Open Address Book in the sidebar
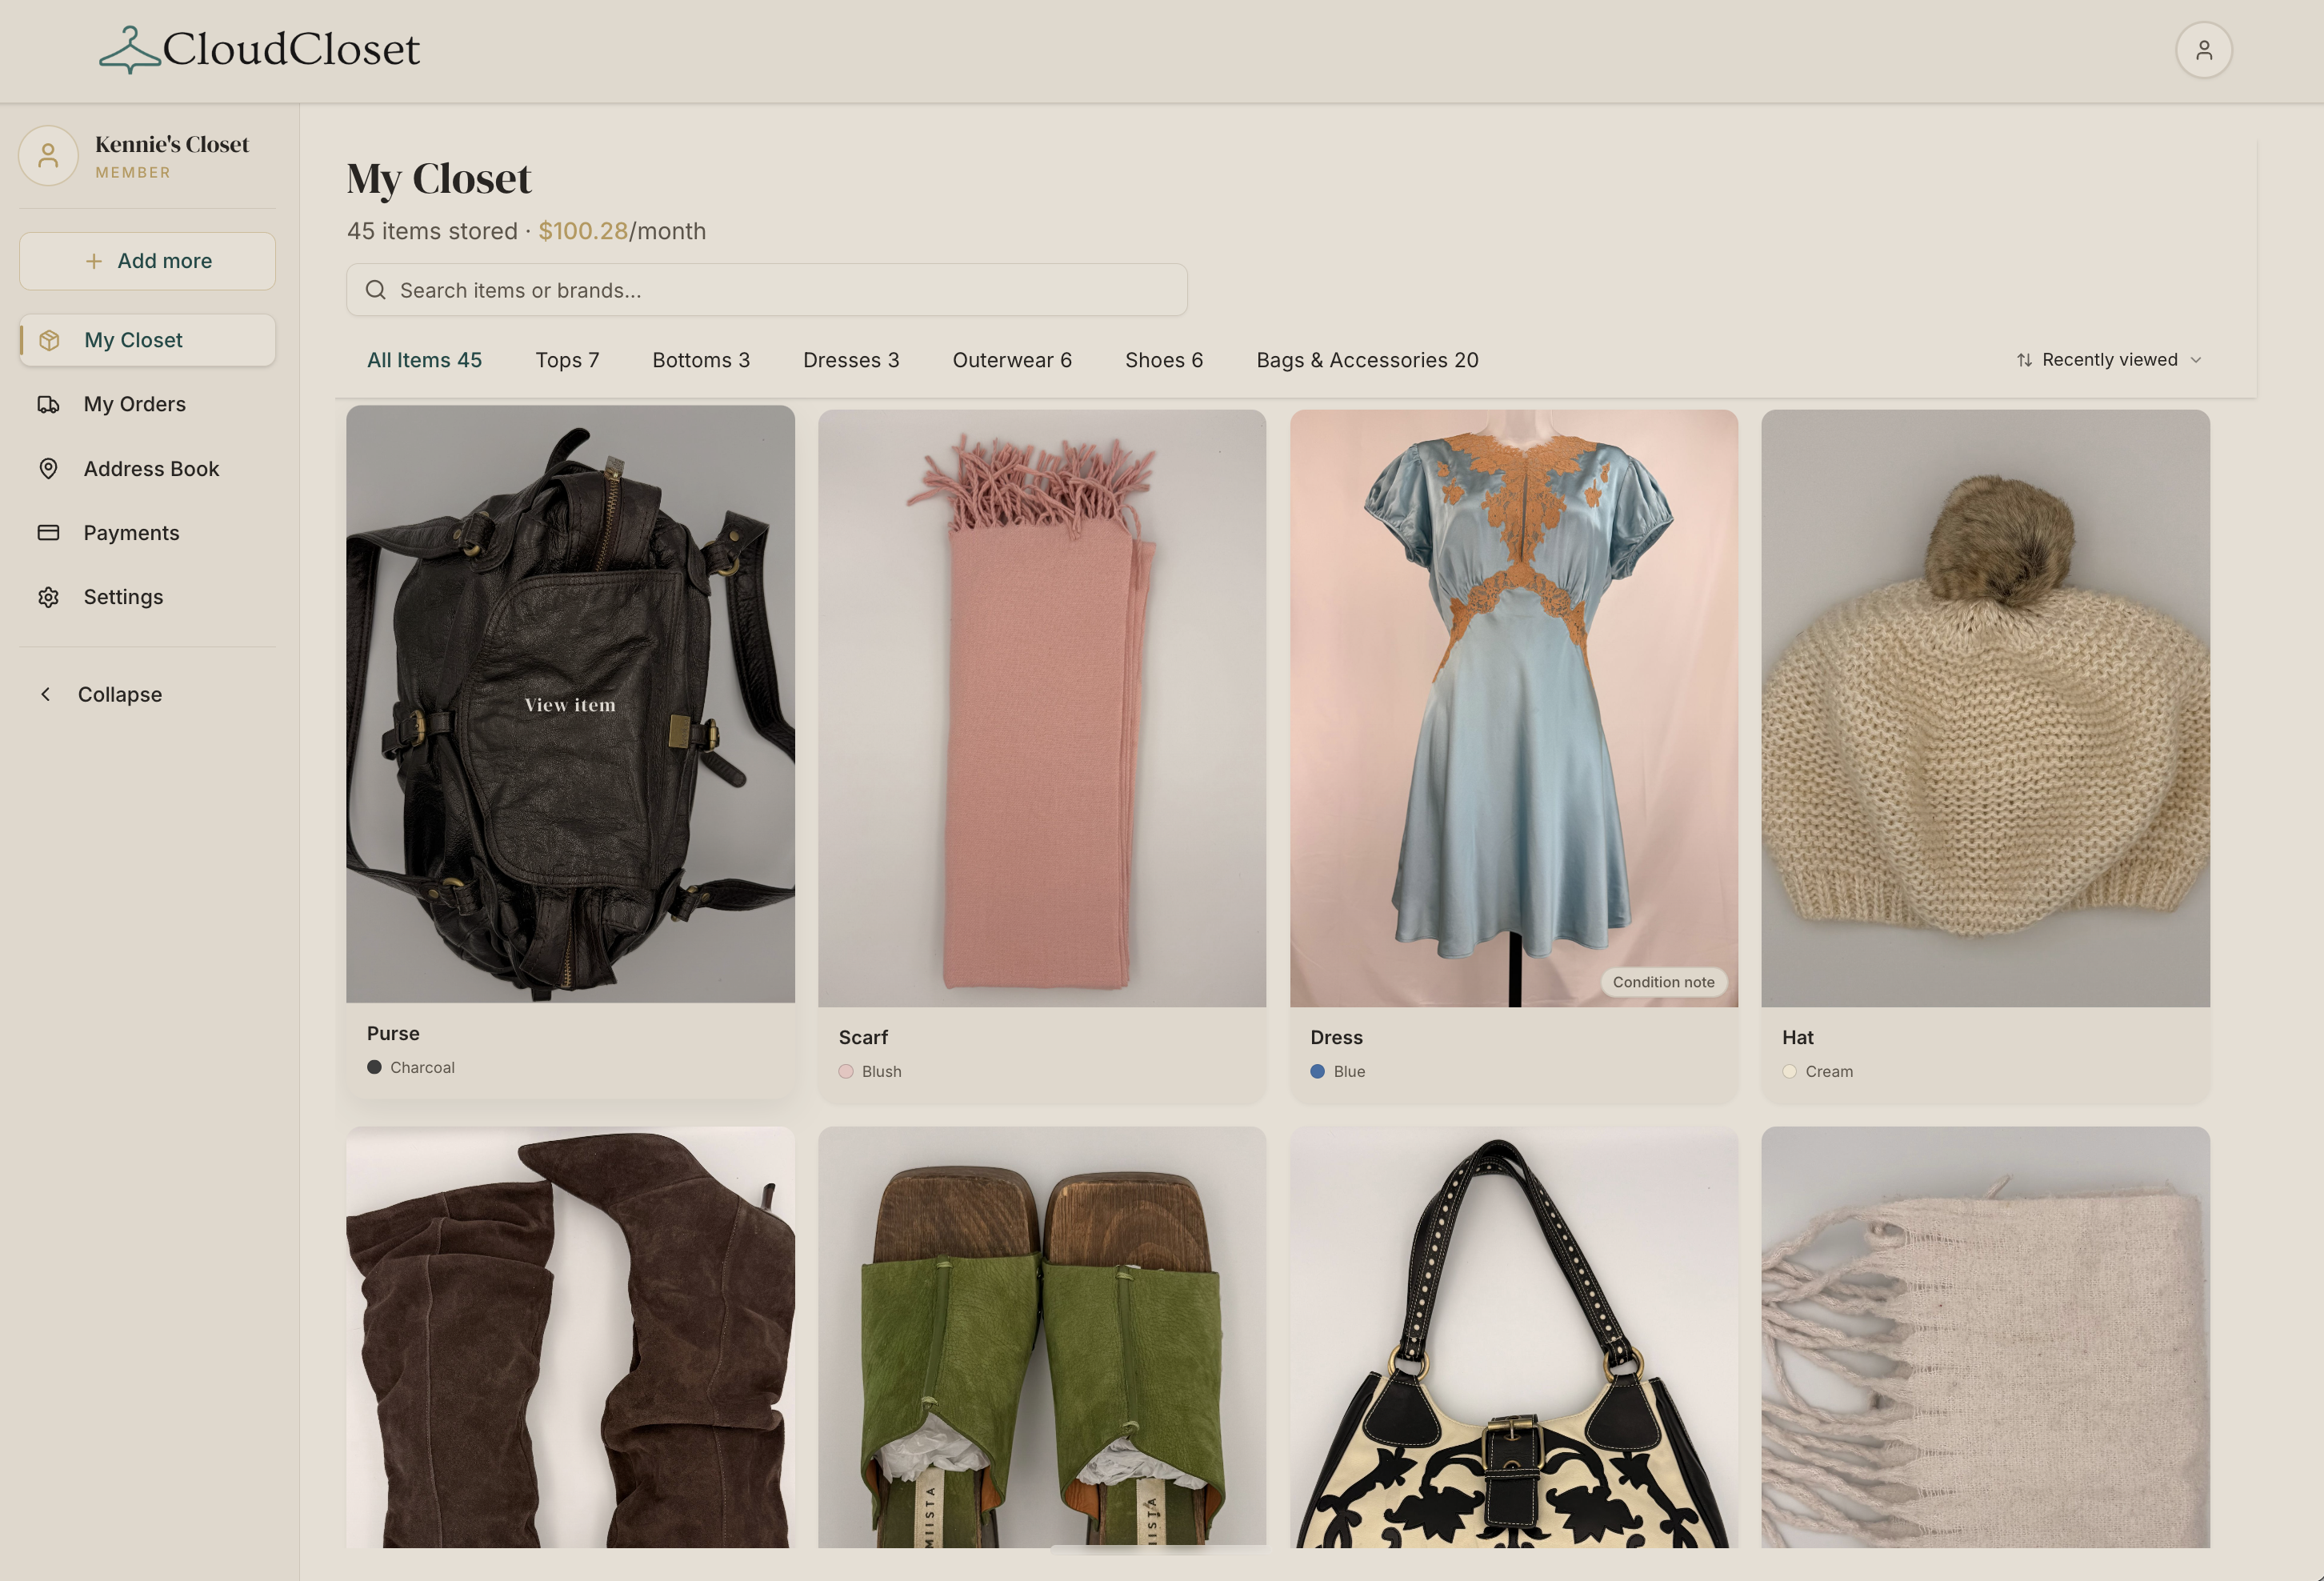Image resolution: width=2324 pixels, height=1581 pixels. click(147, 468)
